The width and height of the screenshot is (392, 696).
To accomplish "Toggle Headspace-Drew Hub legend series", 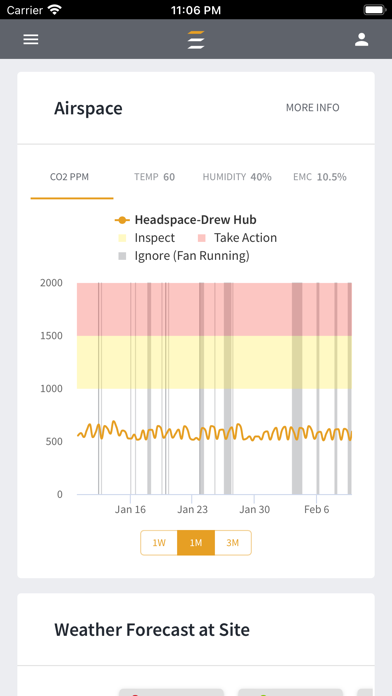I will (x=185, y=220).
